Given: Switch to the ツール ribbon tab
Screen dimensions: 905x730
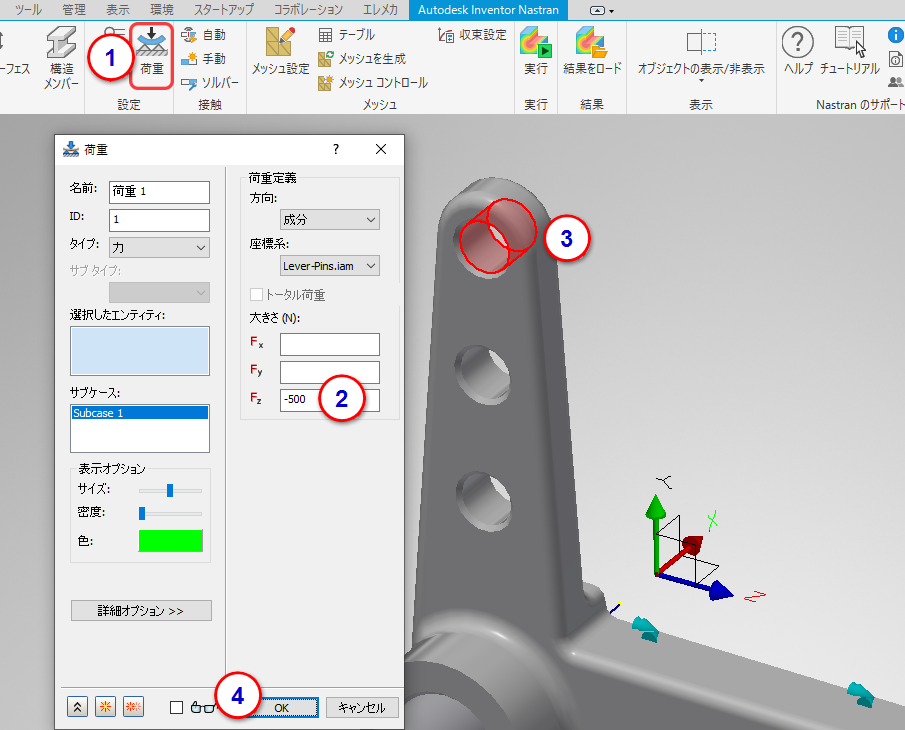Looking at the screenshot, I should [28, 10].
